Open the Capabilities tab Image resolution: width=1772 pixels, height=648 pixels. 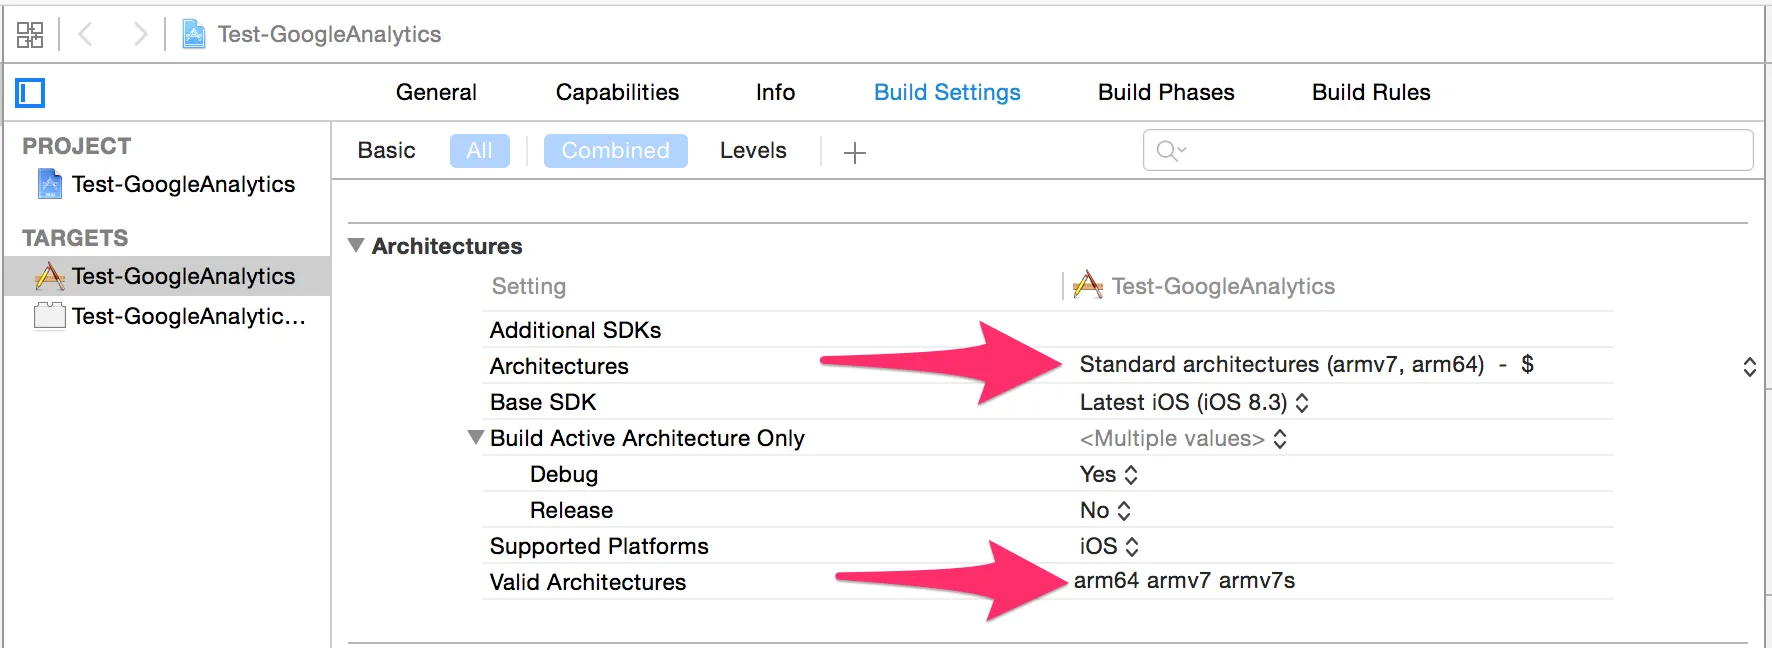coord(617,92)
